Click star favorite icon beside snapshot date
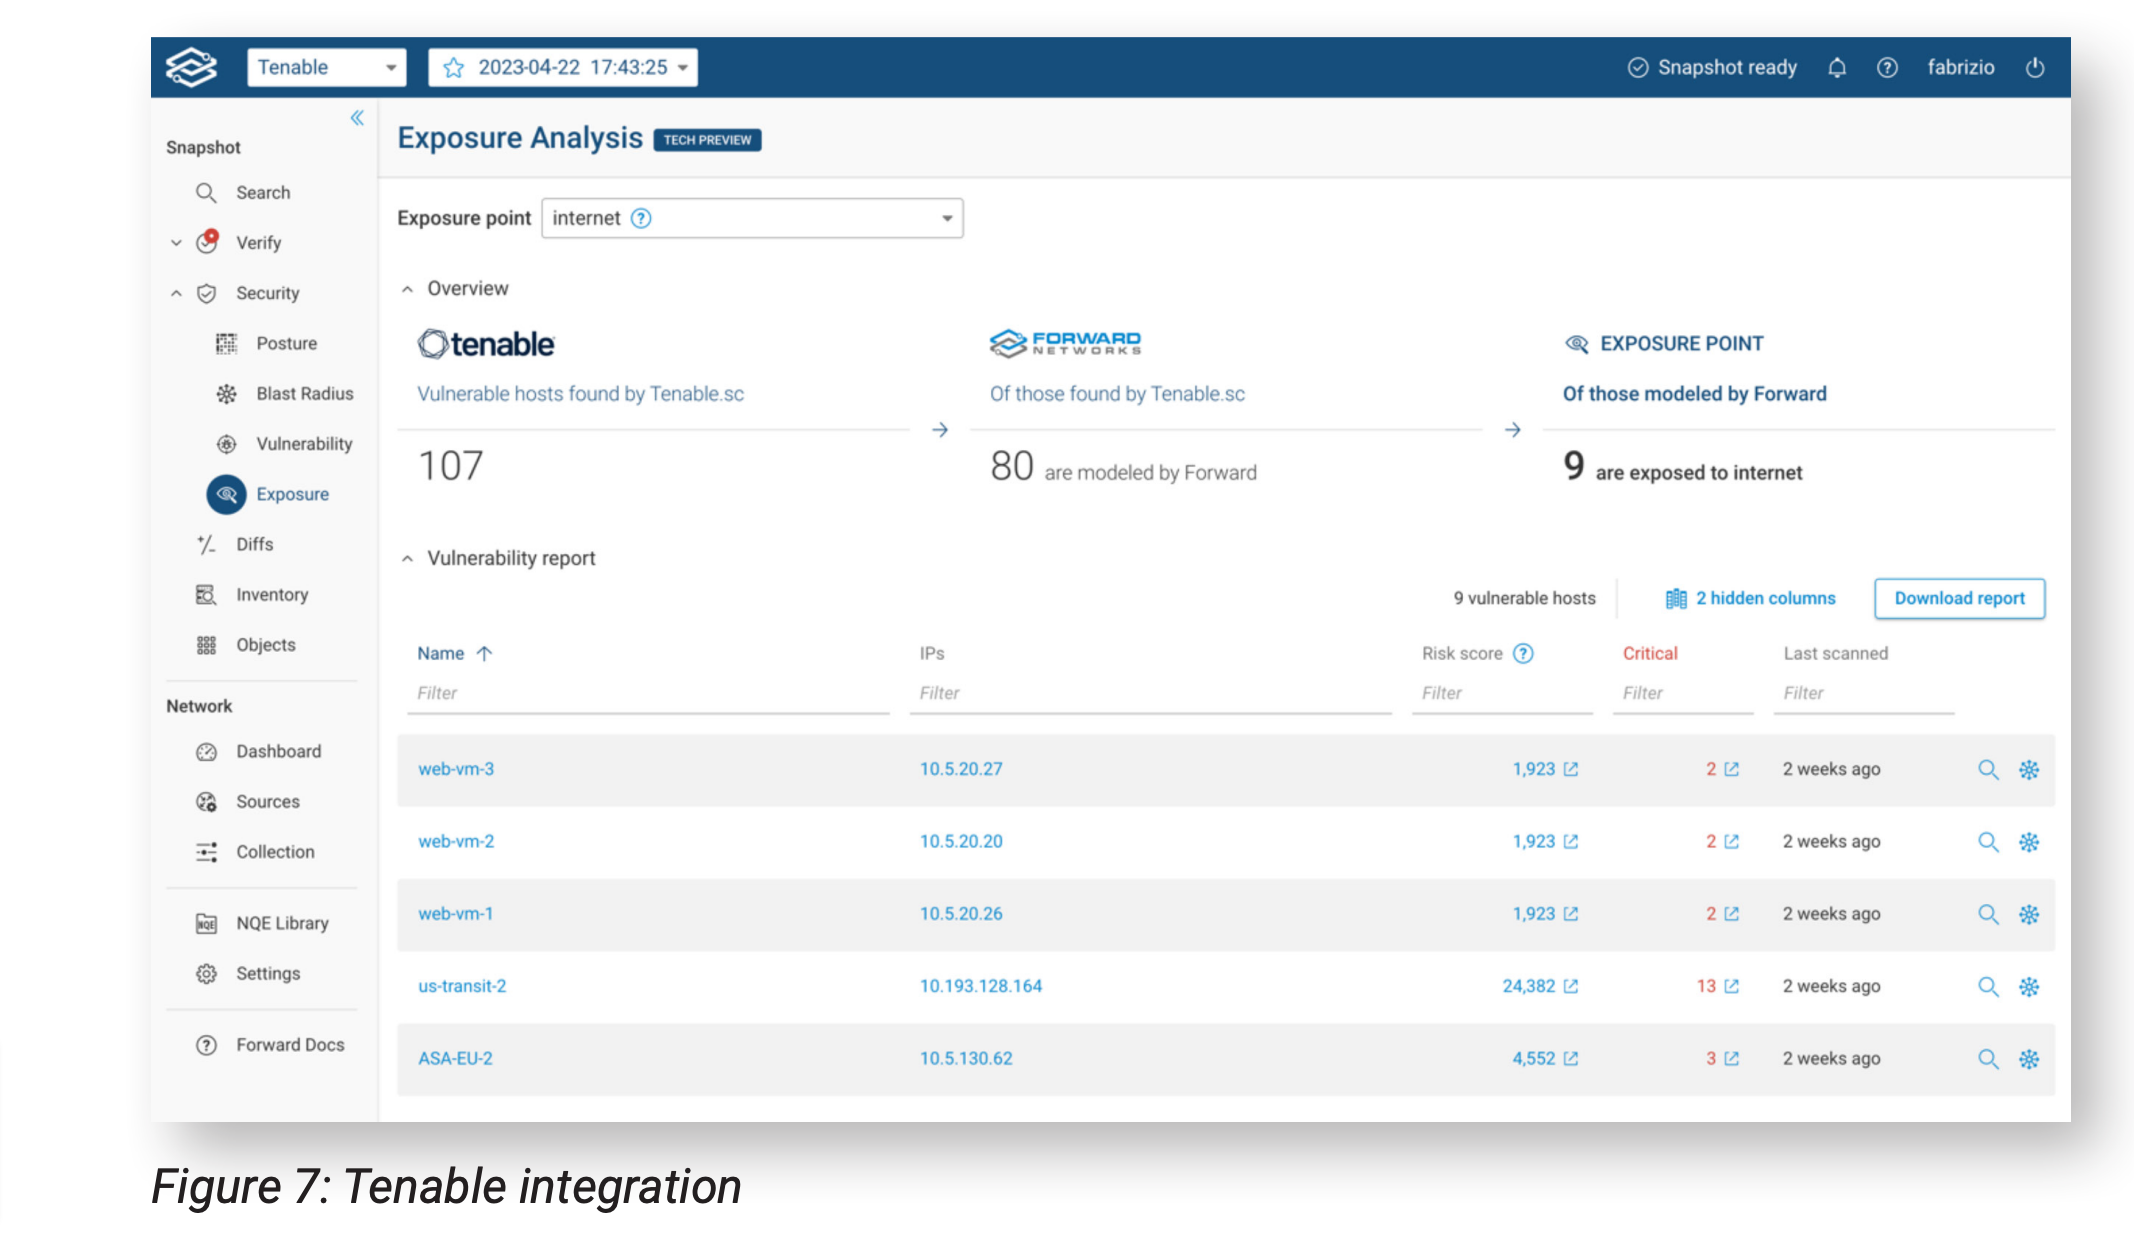Image resolution: width=2134 pixels, height=1258 pixels. (x=453, y=67)
